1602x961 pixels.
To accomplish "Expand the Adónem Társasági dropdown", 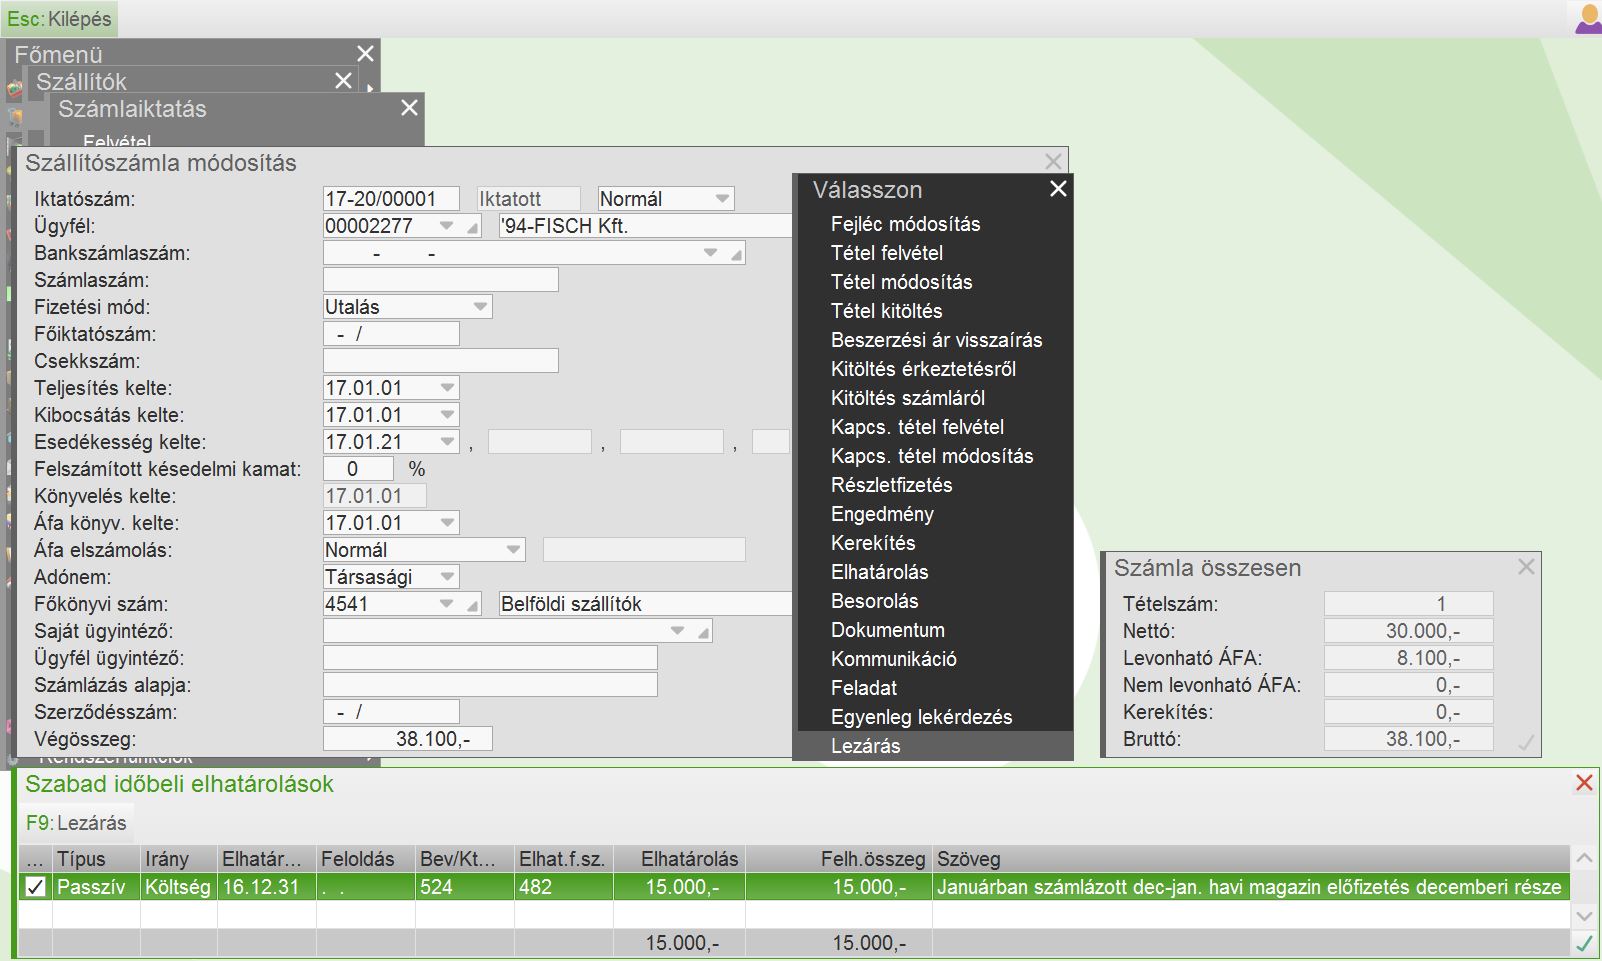I will (447, 577).
